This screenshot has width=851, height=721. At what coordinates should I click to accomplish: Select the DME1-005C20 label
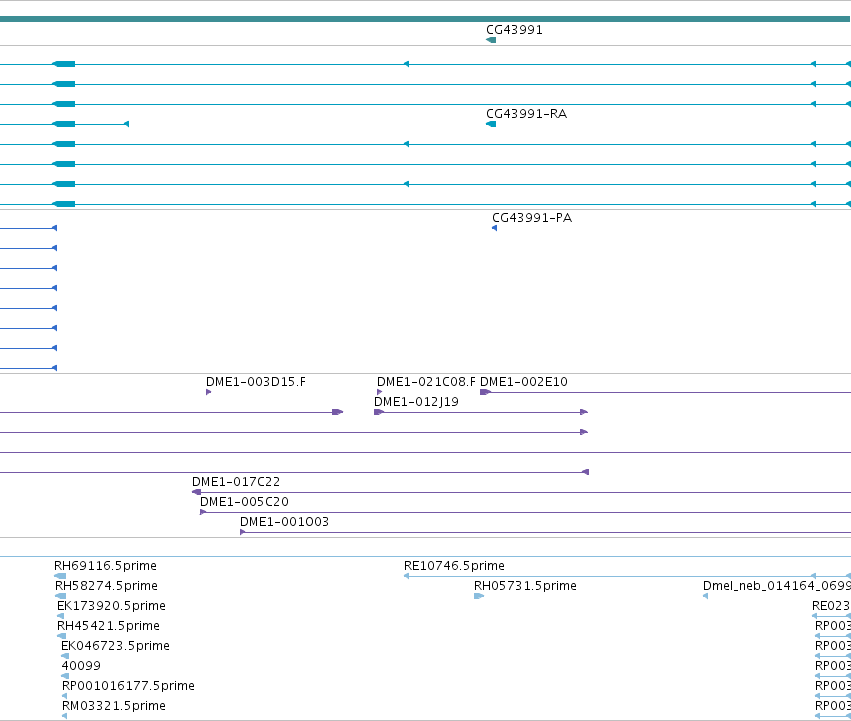click(x=244, y=502)
